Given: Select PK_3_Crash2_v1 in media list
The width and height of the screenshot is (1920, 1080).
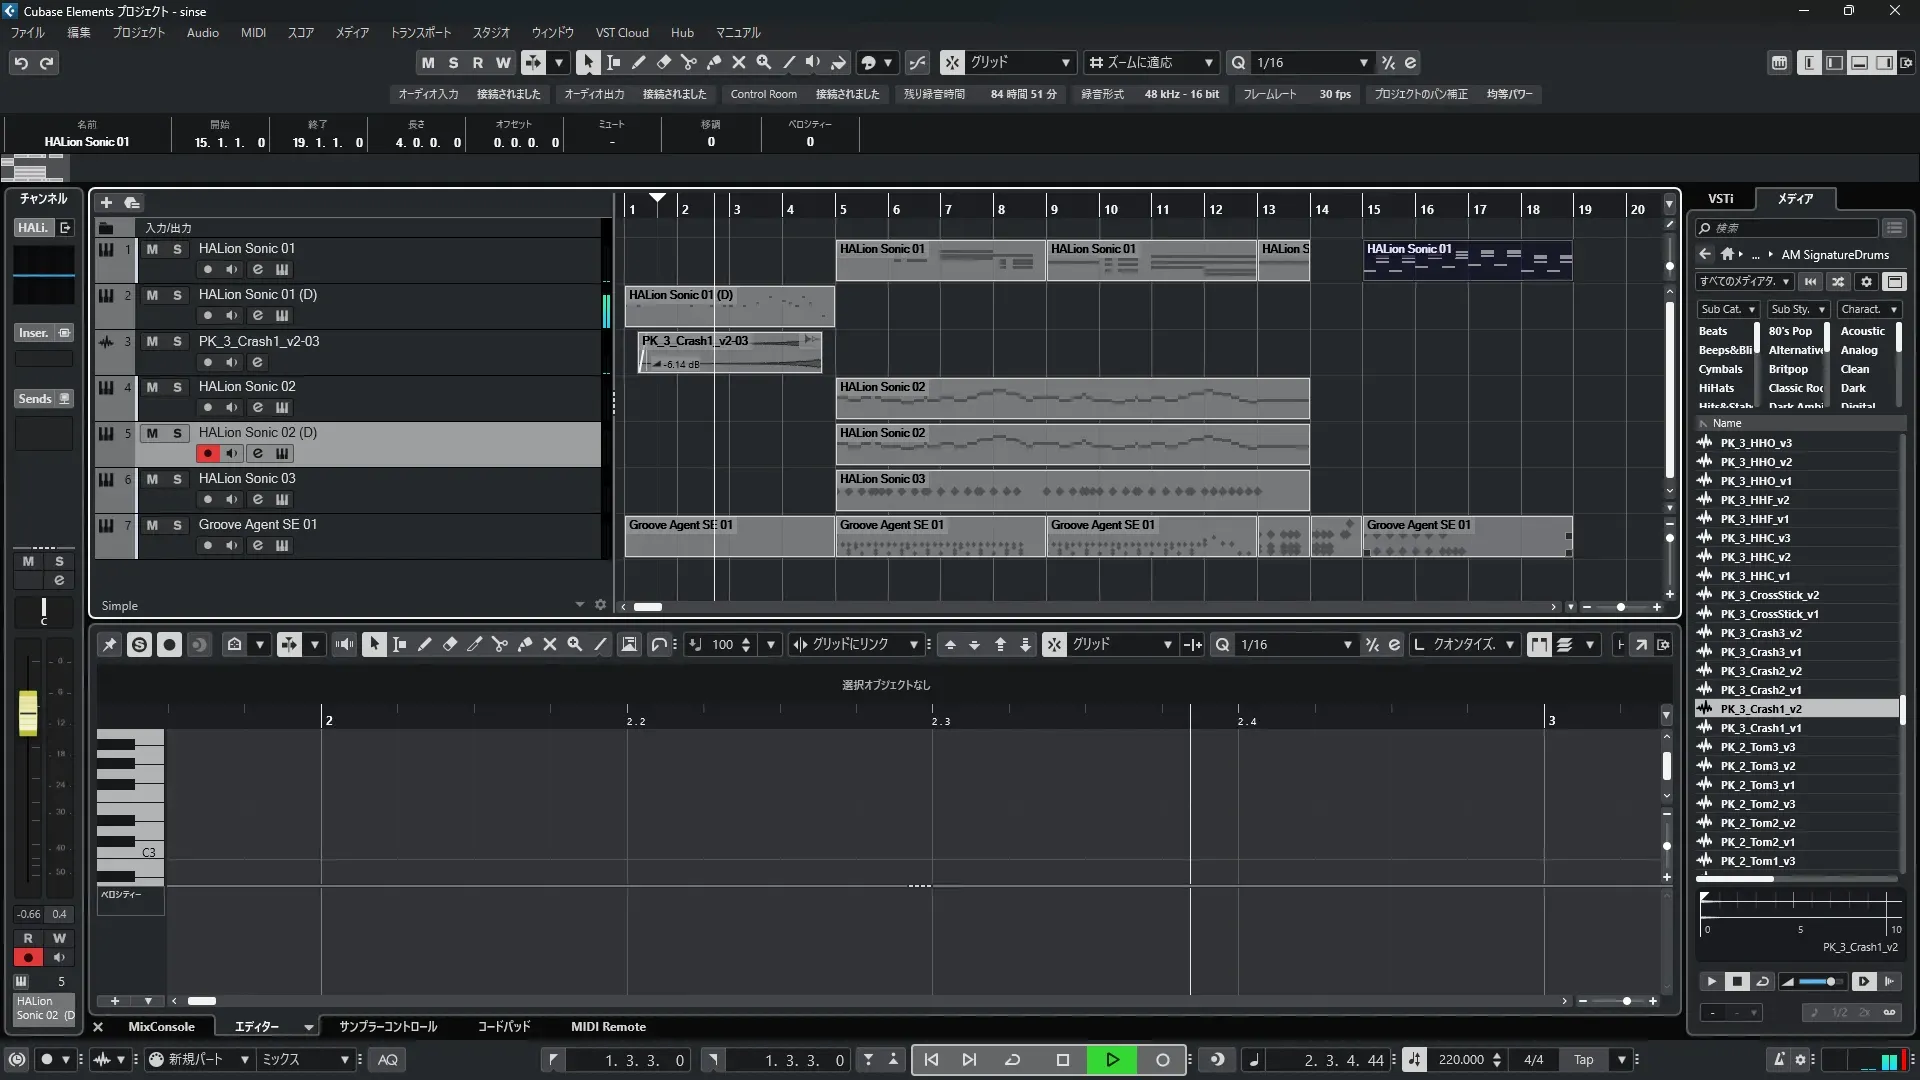Looking at the screenshot, I should [x=1760, y=690].
